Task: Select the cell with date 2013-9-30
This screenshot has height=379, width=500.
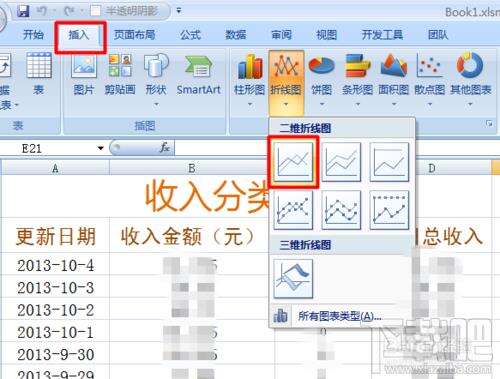Action: pos(55,354)
